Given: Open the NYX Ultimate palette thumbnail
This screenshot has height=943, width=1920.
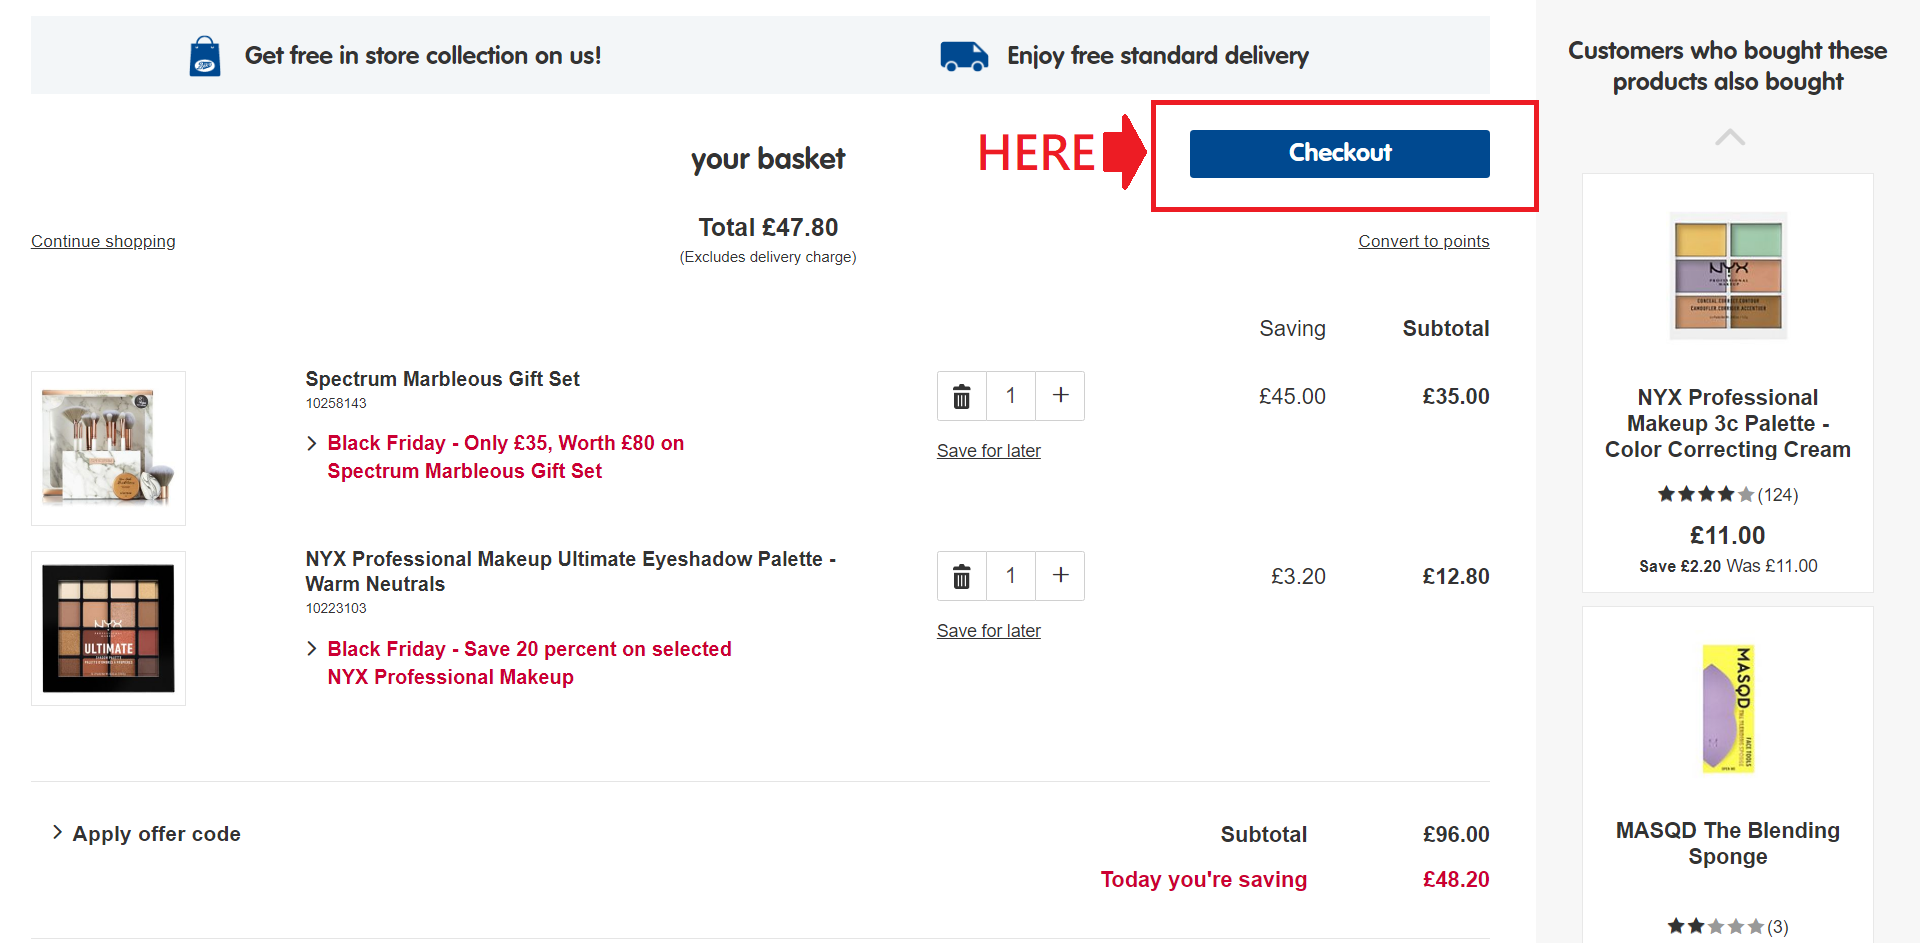Looking at the screenshot, I should click(108, 628).
